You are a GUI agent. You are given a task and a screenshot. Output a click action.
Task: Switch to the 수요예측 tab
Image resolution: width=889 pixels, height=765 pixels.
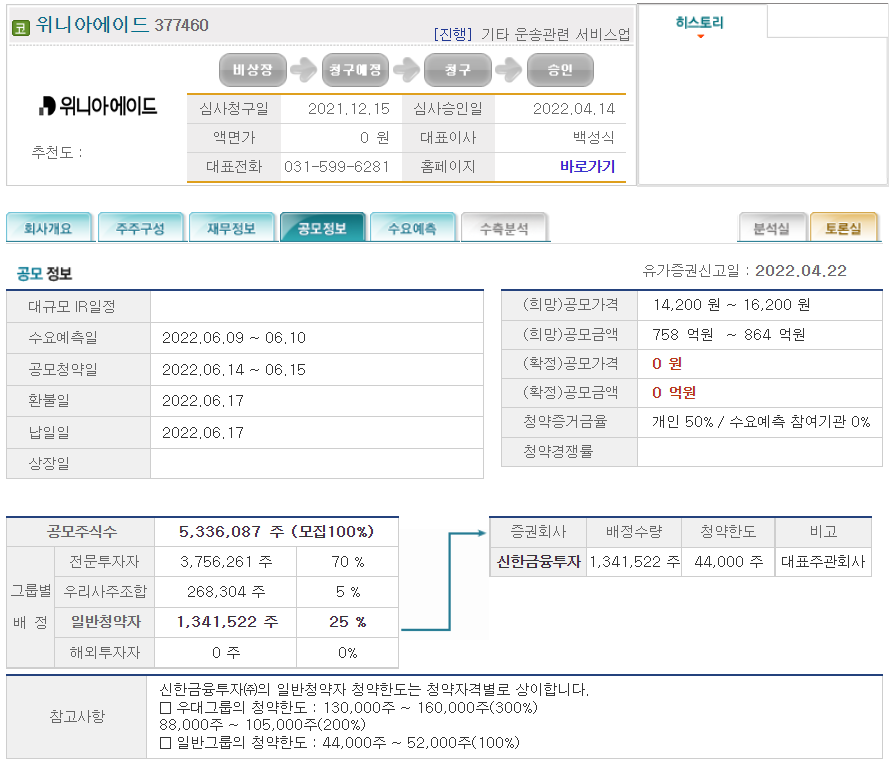[413, 228]
